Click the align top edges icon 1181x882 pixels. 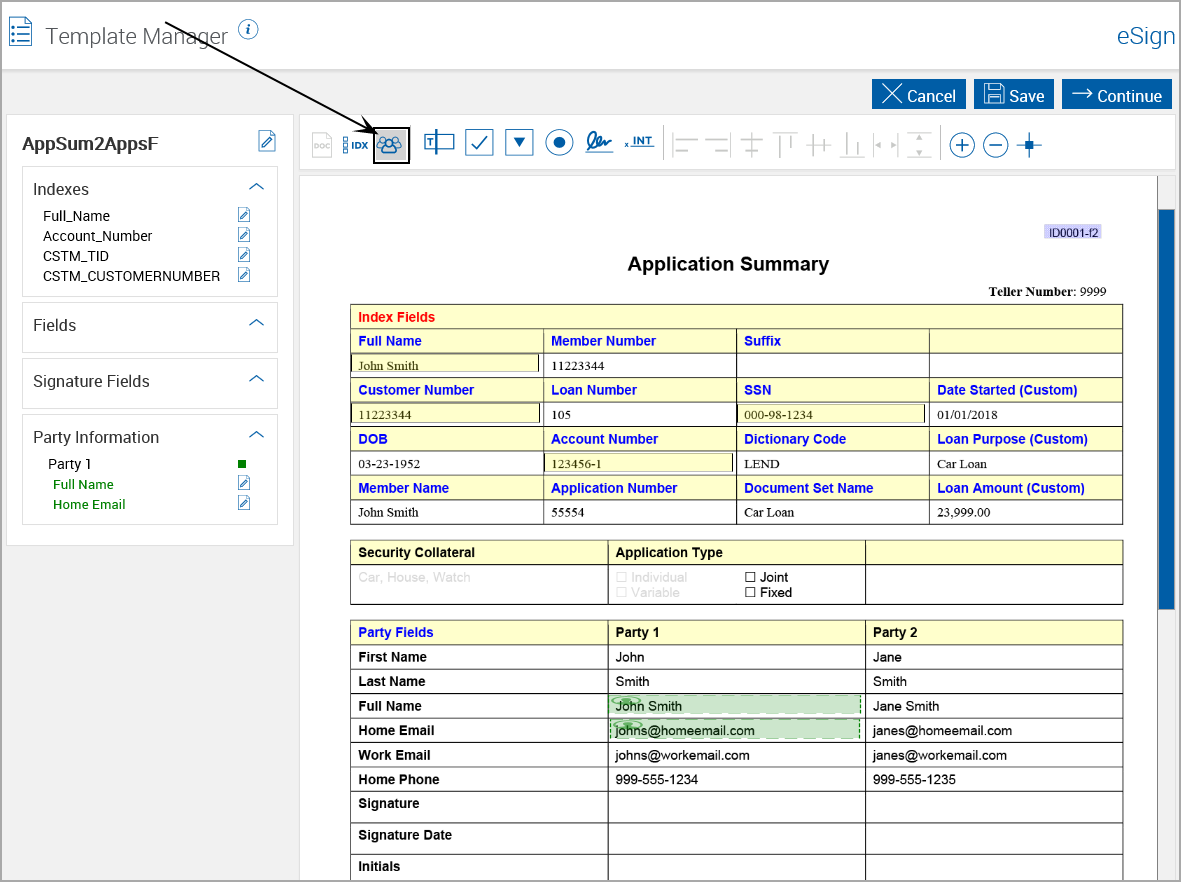[x=785, y=145]
